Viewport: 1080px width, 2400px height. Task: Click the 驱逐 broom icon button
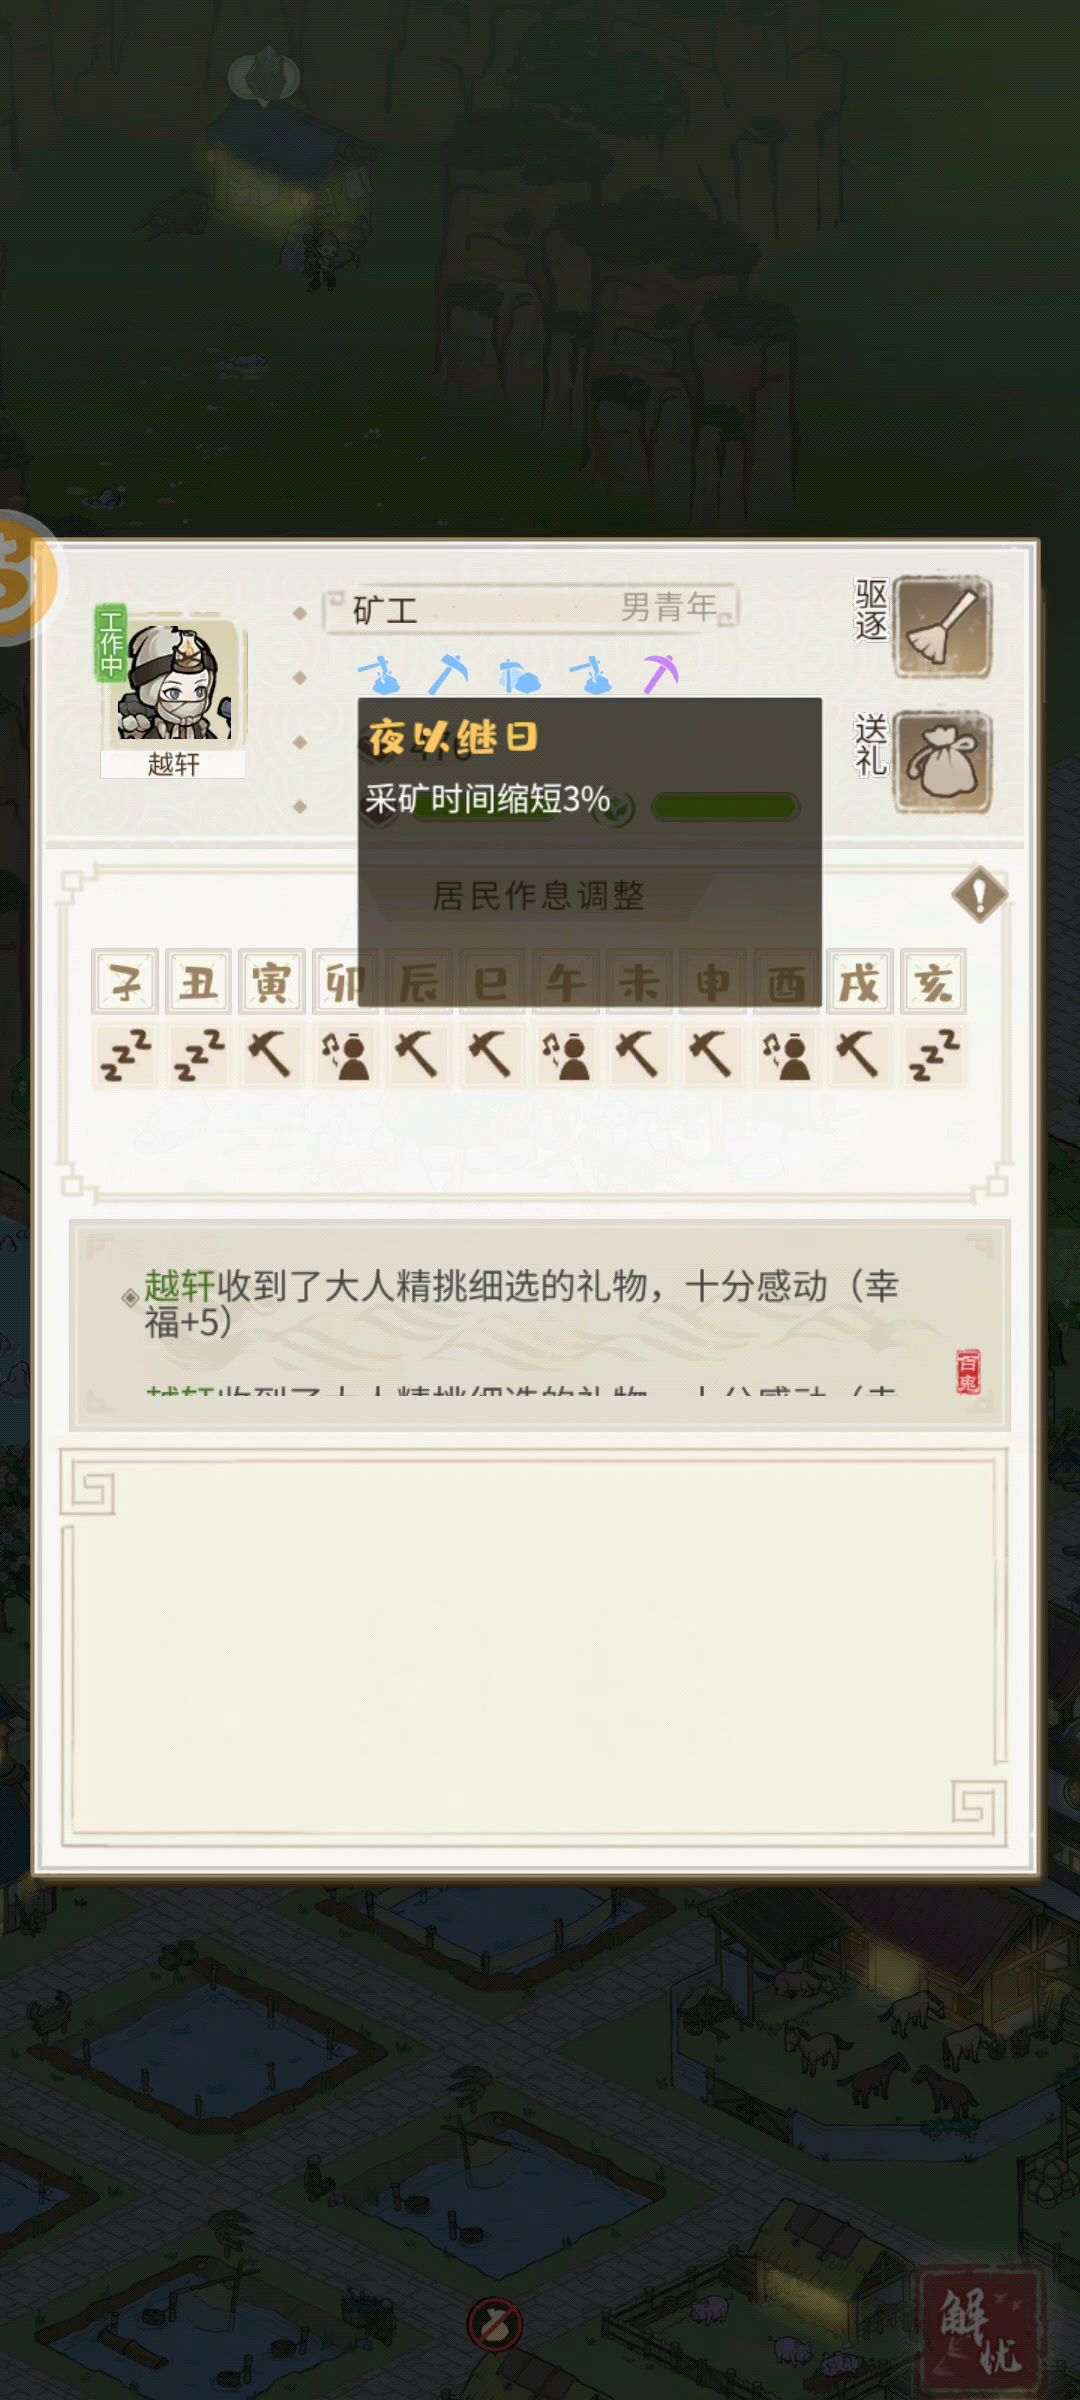[942, 627]
